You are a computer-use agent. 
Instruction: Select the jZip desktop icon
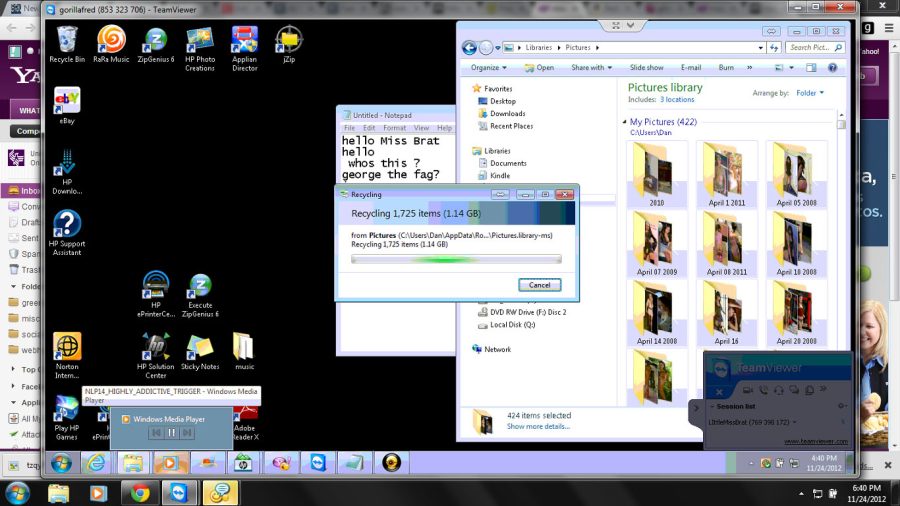pos(289,45)
